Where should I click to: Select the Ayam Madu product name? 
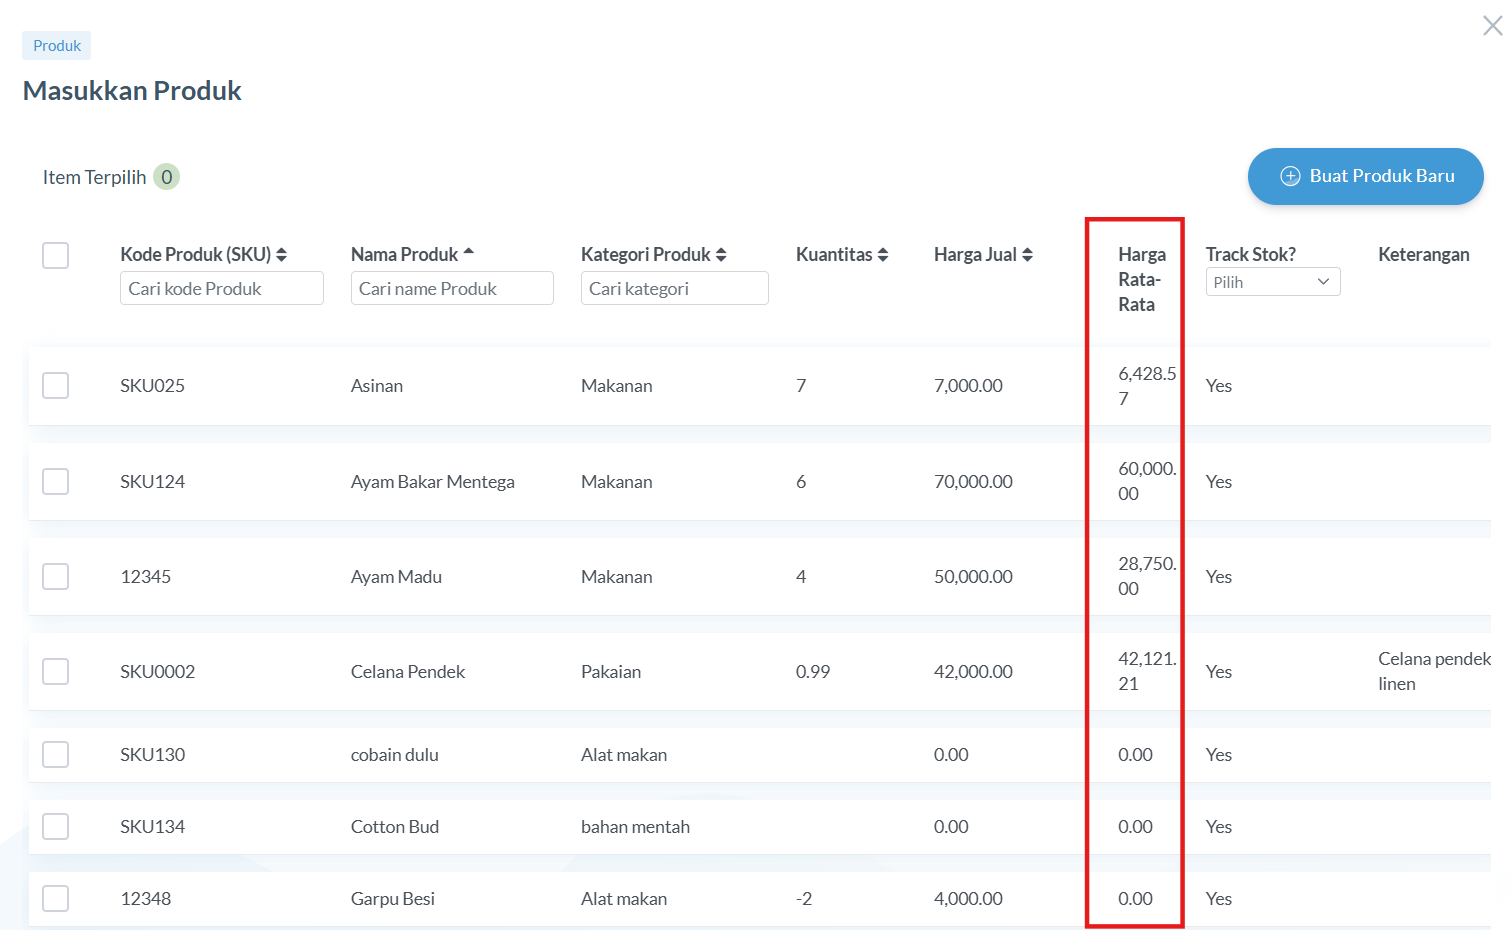(x=396, y=577)
